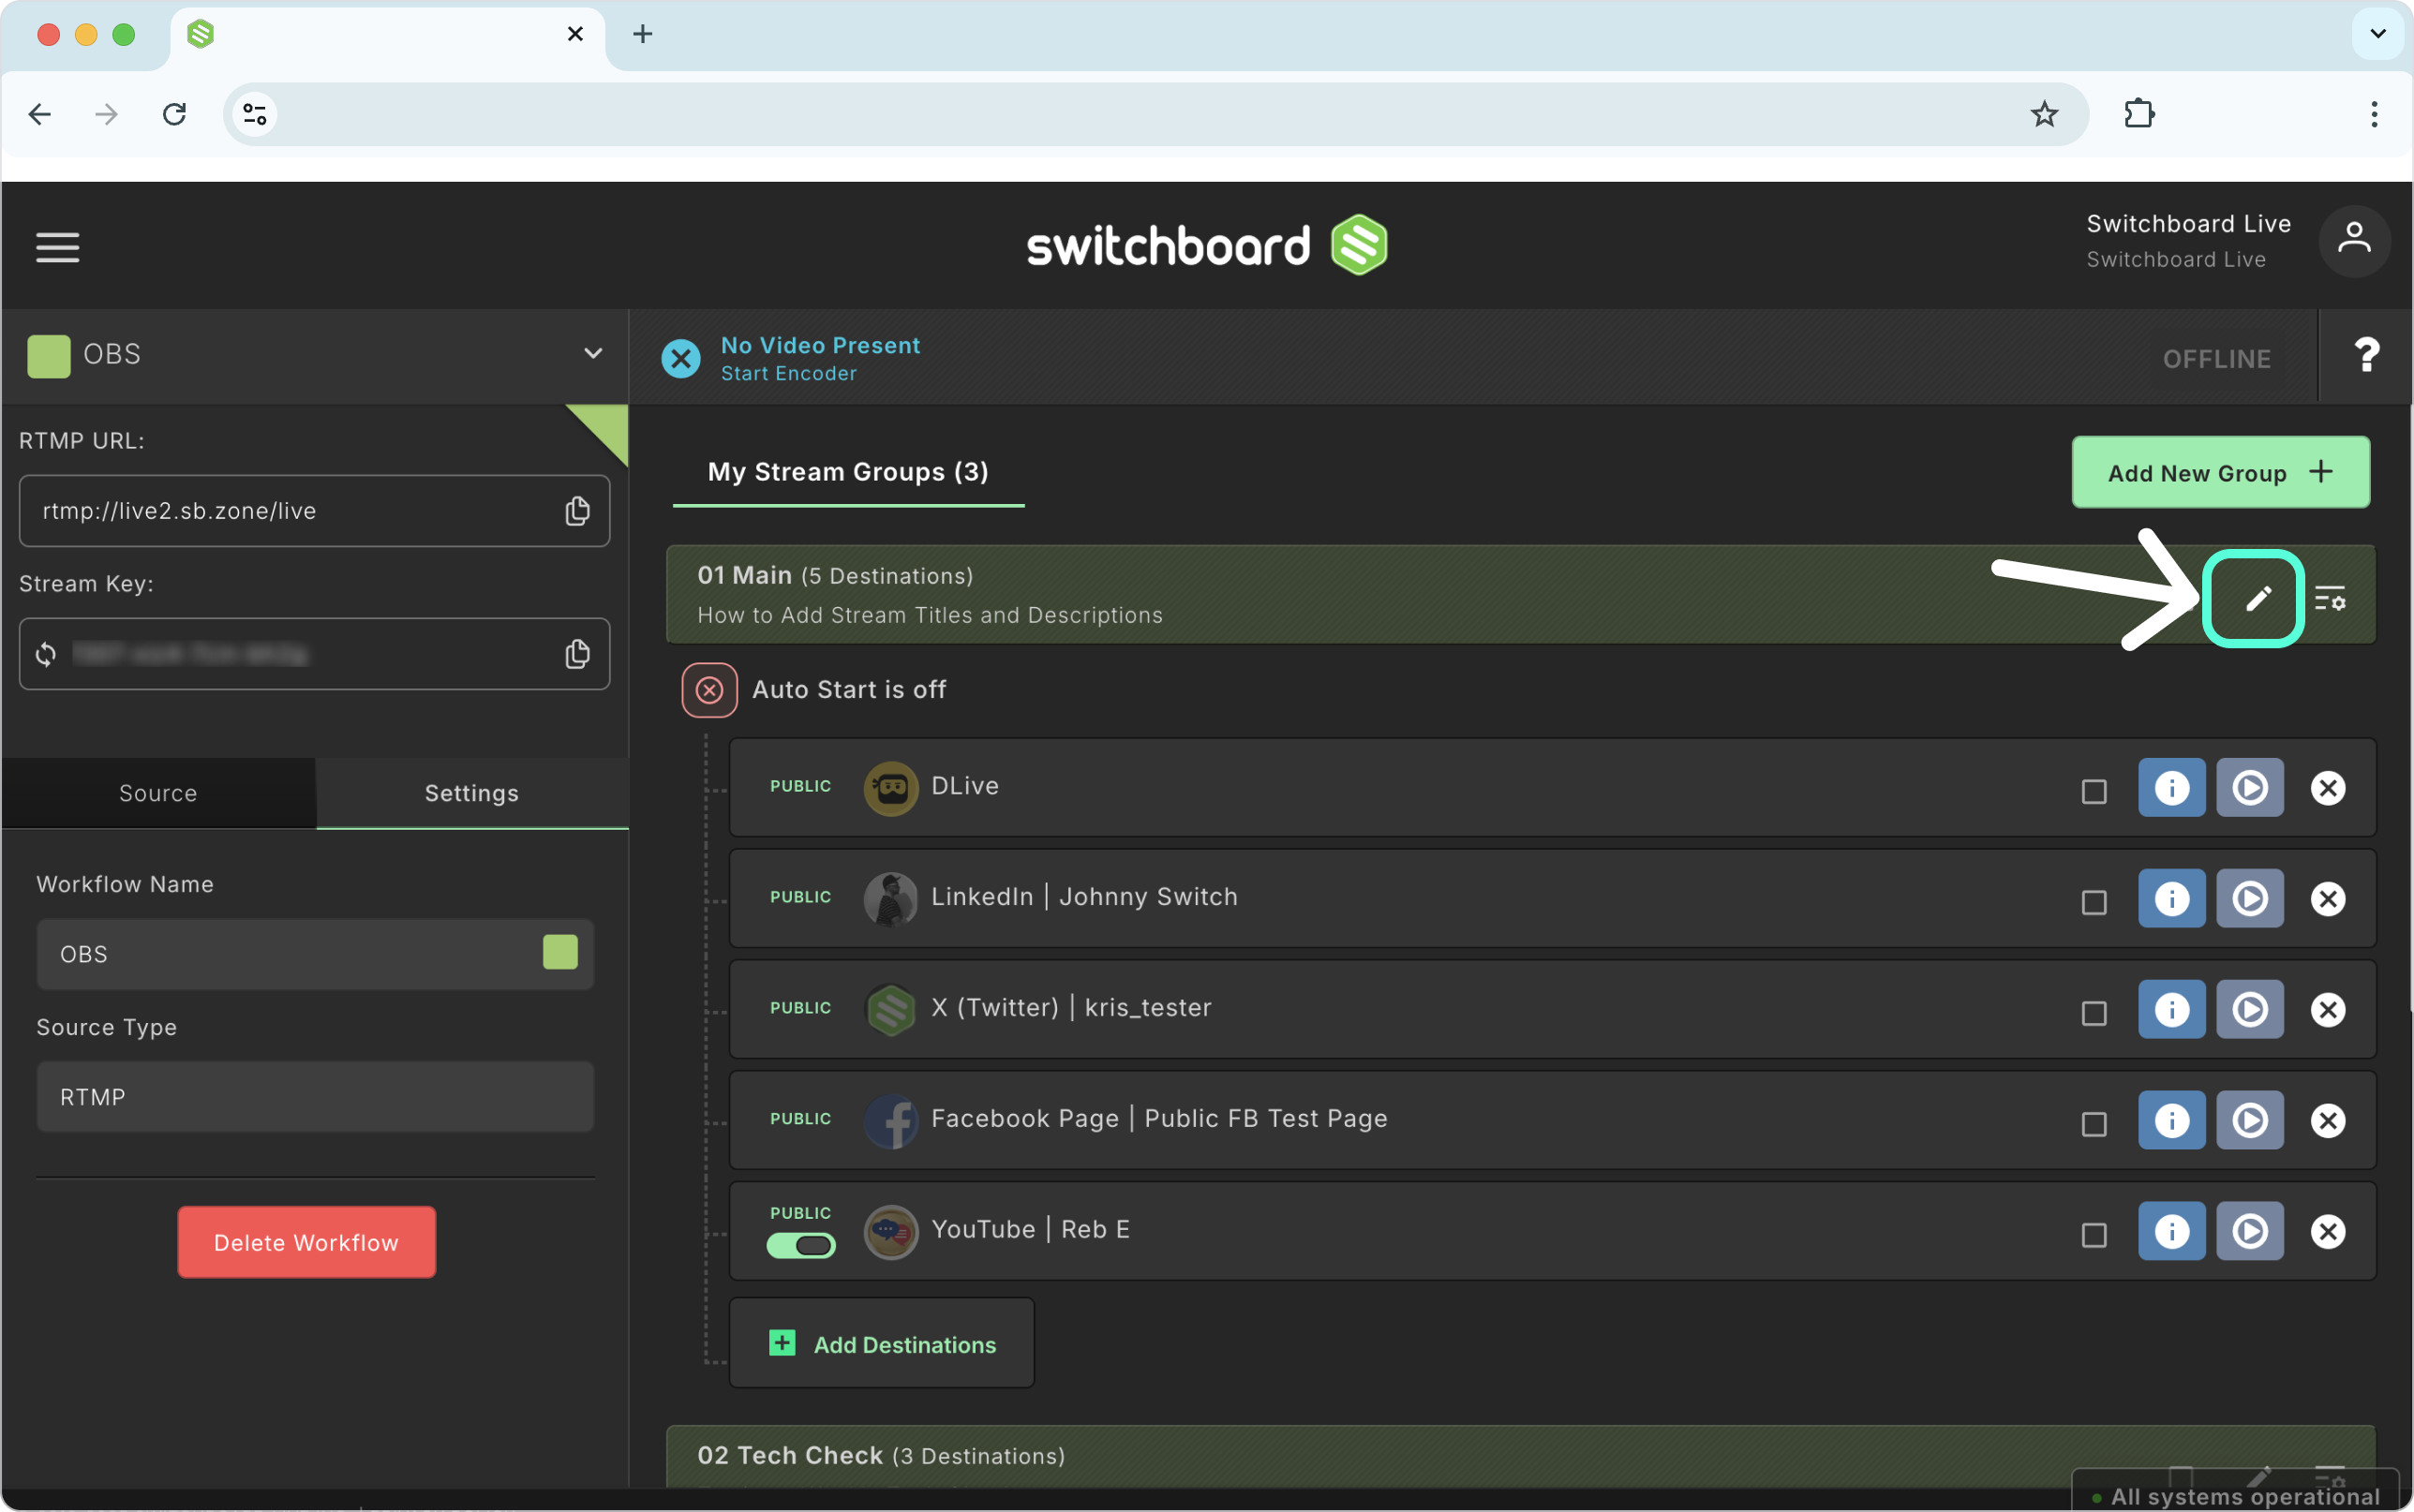Show info for YouTube Reb E
2414x1512 pixels.
coord(2171,1231)
